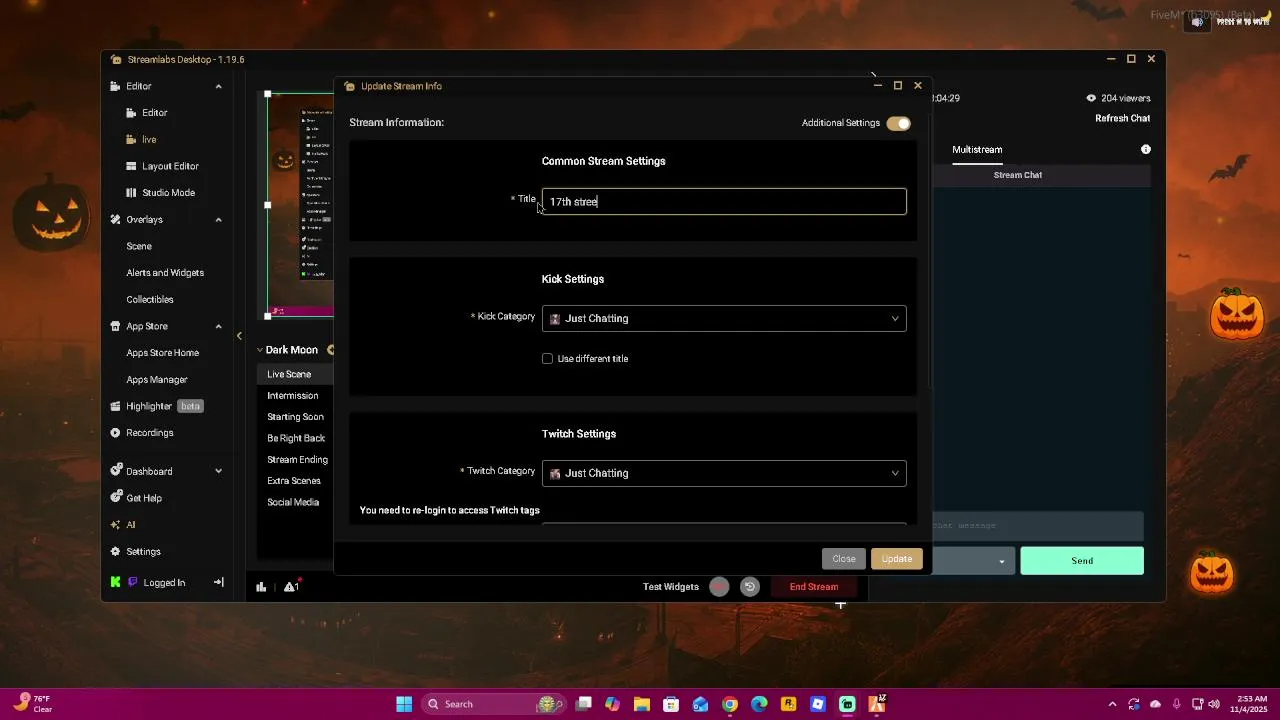Image resolution: width=1280 pixels, height=720 pixels.
Task: Open Google Chrome from the taskbar
Action: coord(730,704)
